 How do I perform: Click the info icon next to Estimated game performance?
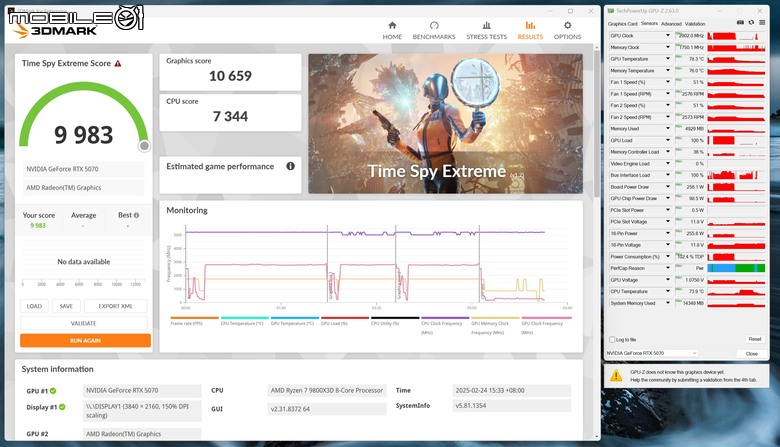coord(291,166)
